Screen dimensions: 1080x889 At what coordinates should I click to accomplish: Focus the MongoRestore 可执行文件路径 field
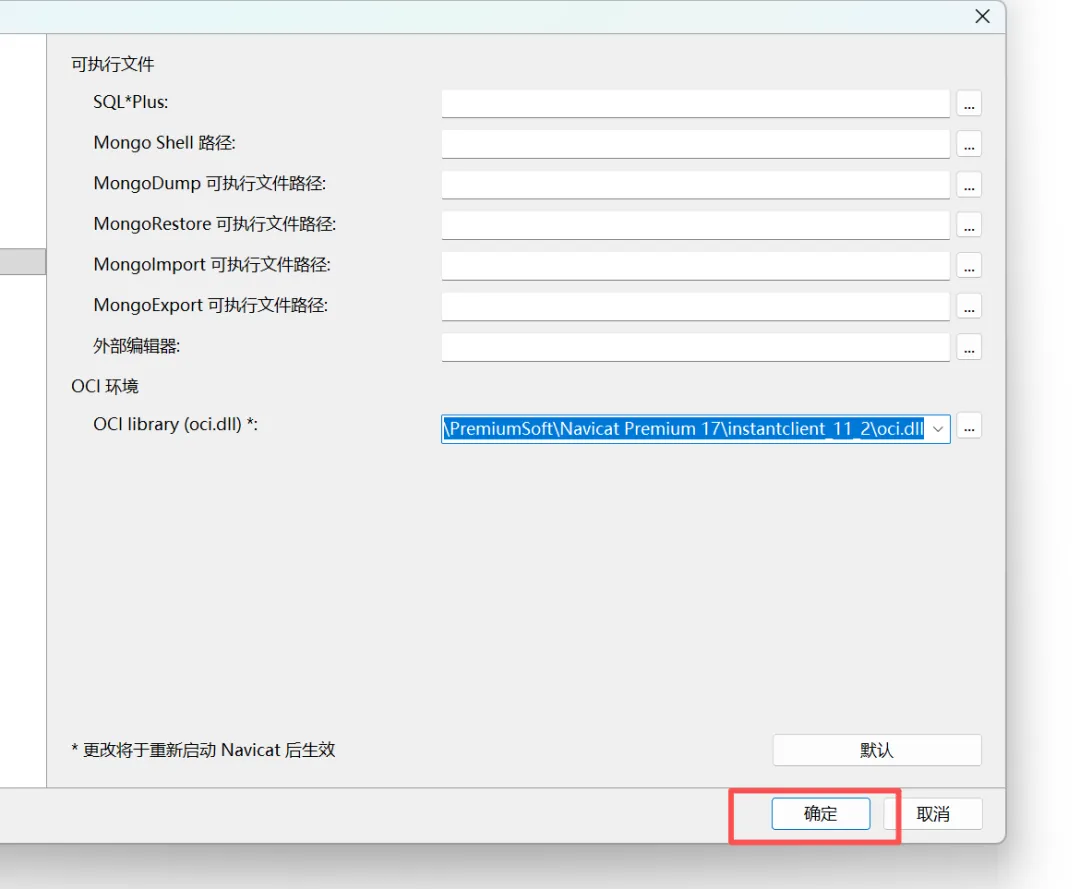(696, 225)
